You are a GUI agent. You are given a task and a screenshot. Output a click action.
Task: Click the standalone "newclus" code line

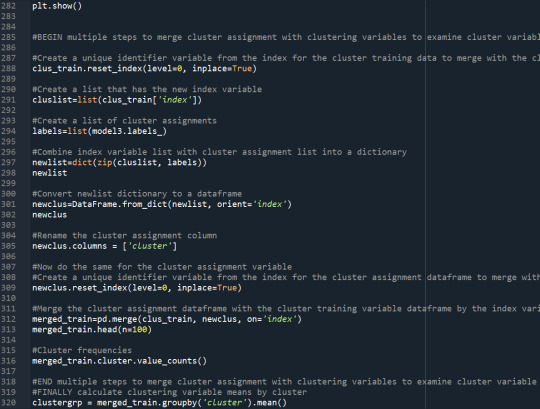coord(50,215)
